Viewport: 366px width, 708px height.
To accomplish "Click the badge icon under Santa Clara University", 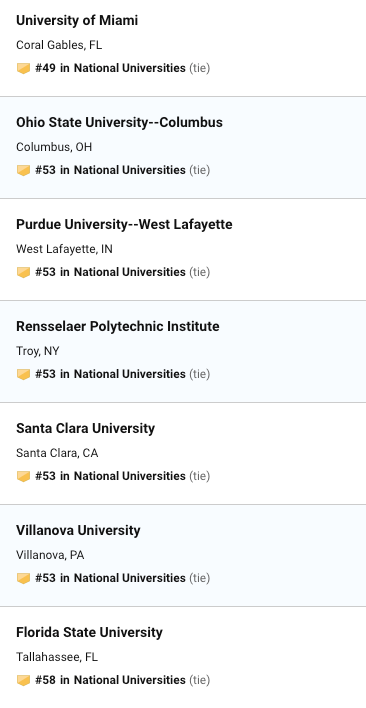I will click(x=23, y=477).
